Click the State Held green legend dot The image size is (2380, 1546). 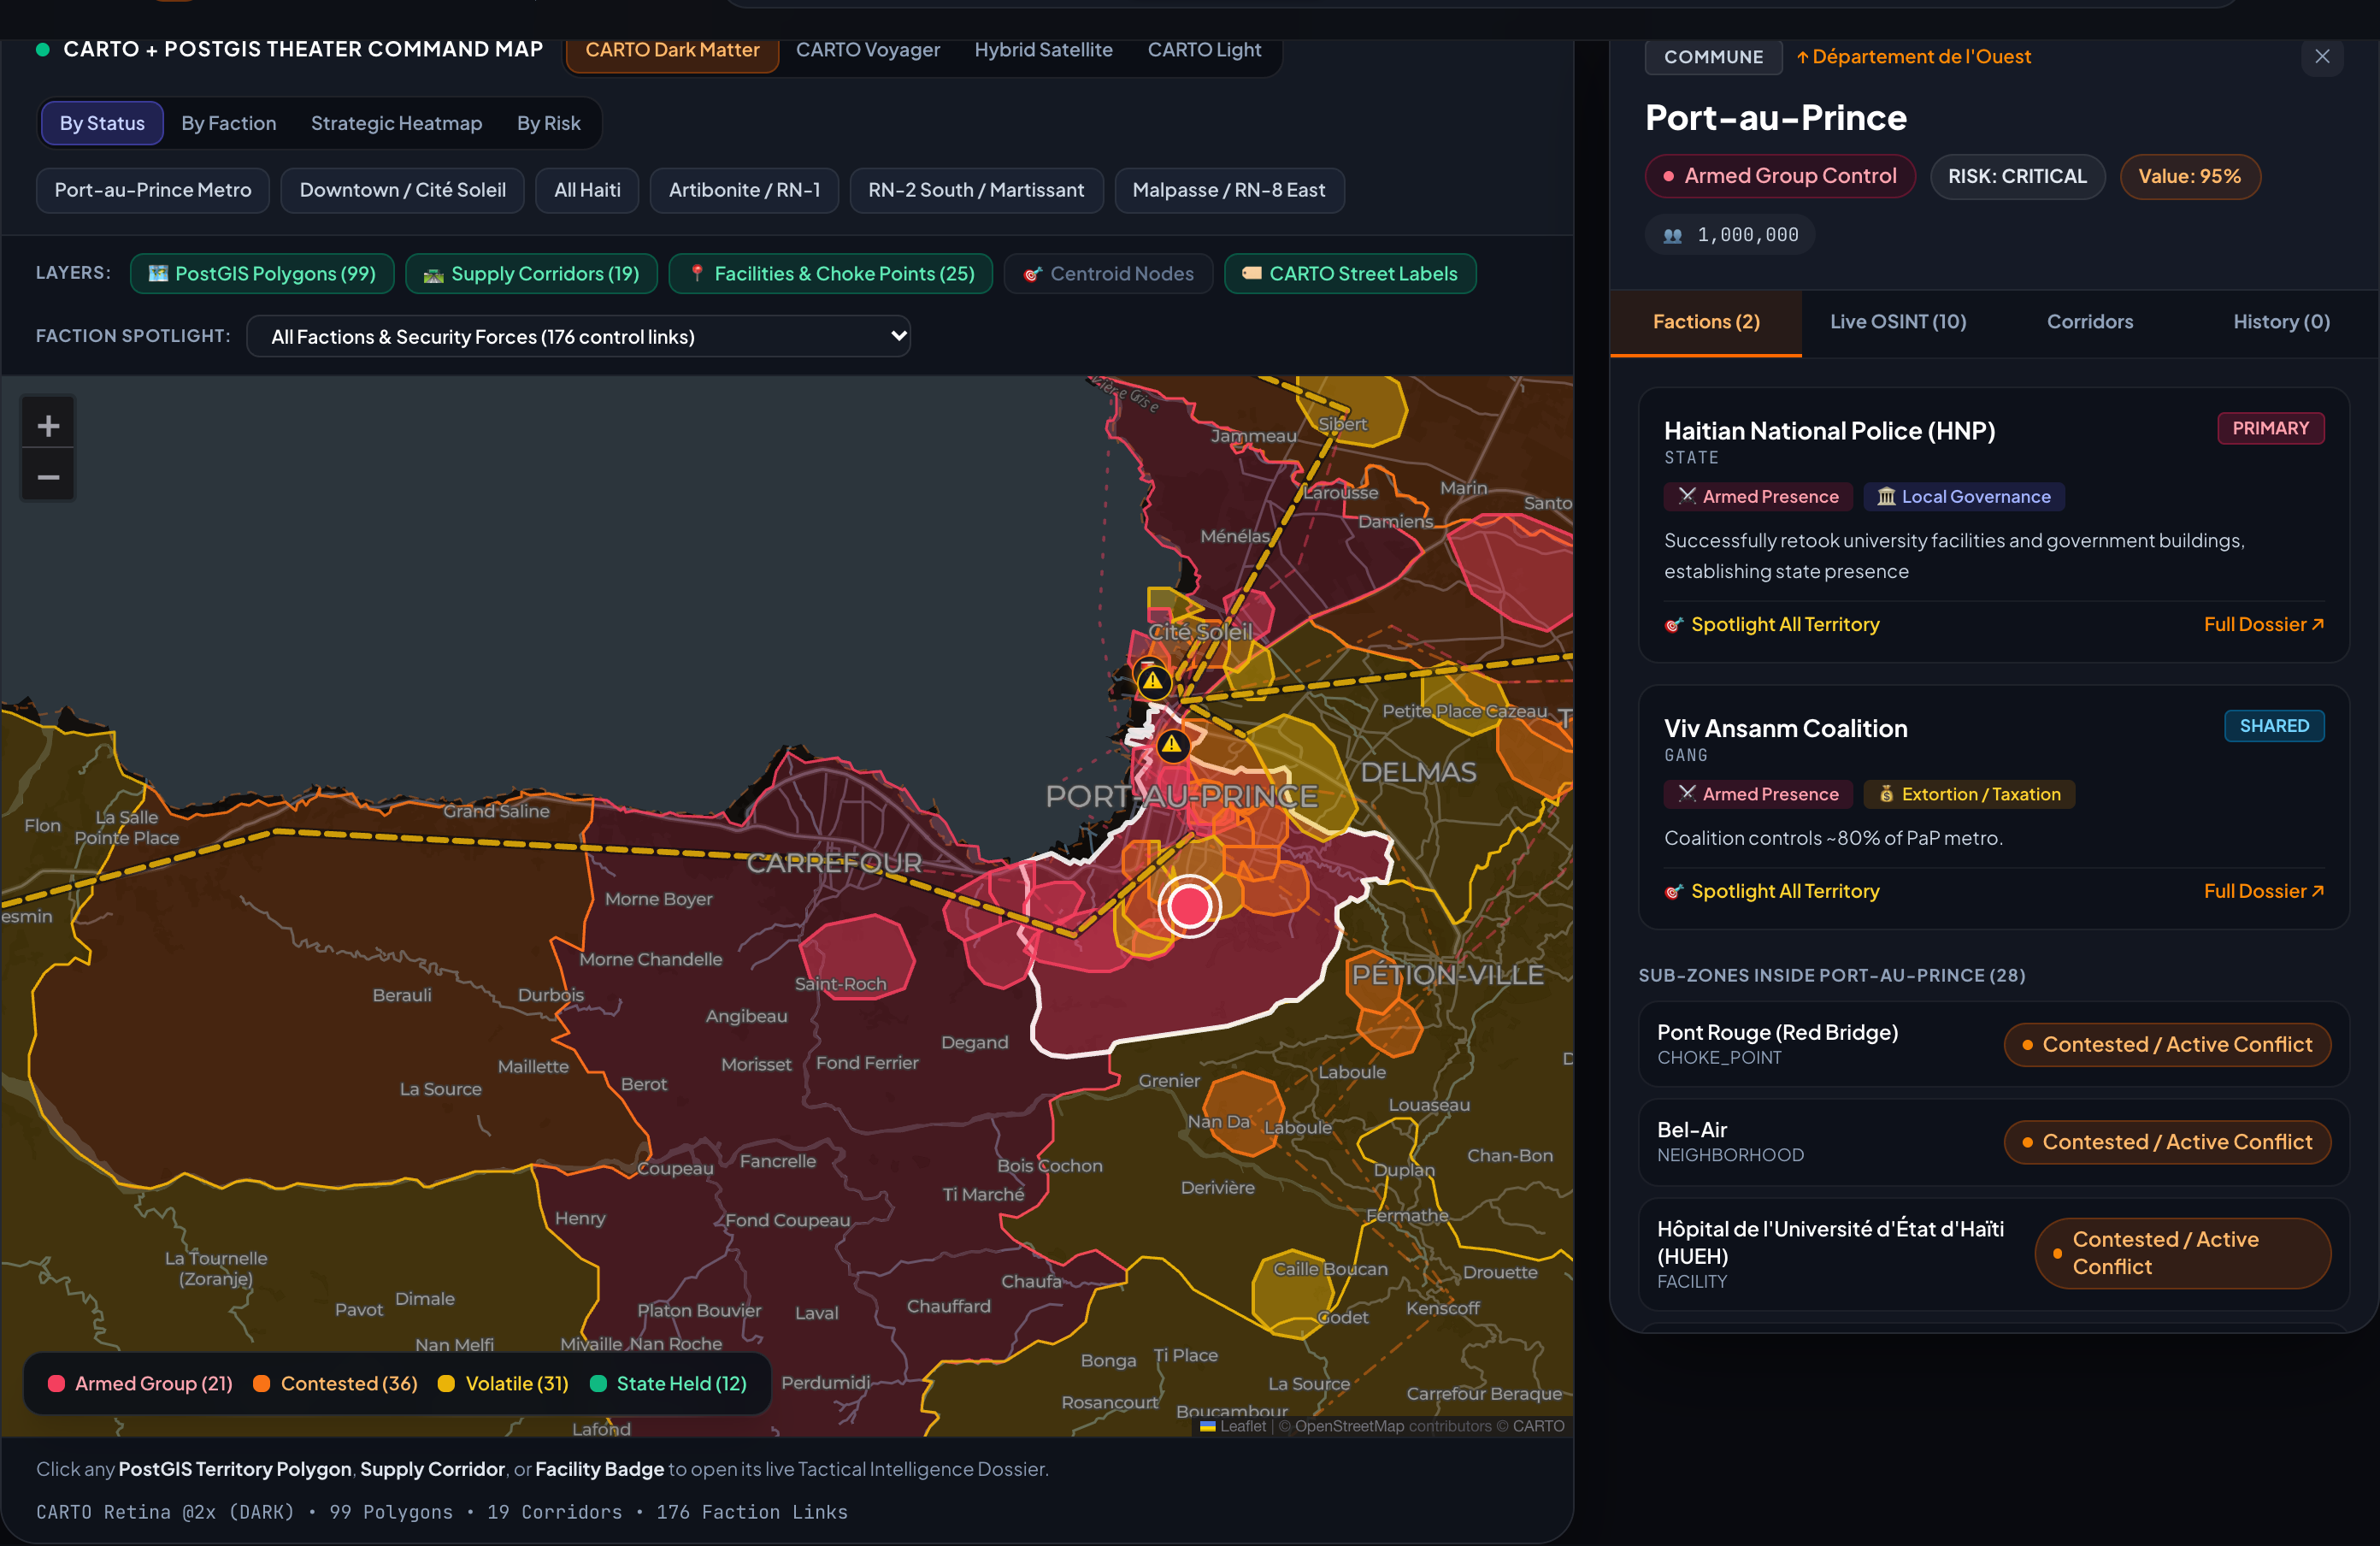click(599, 1383)
